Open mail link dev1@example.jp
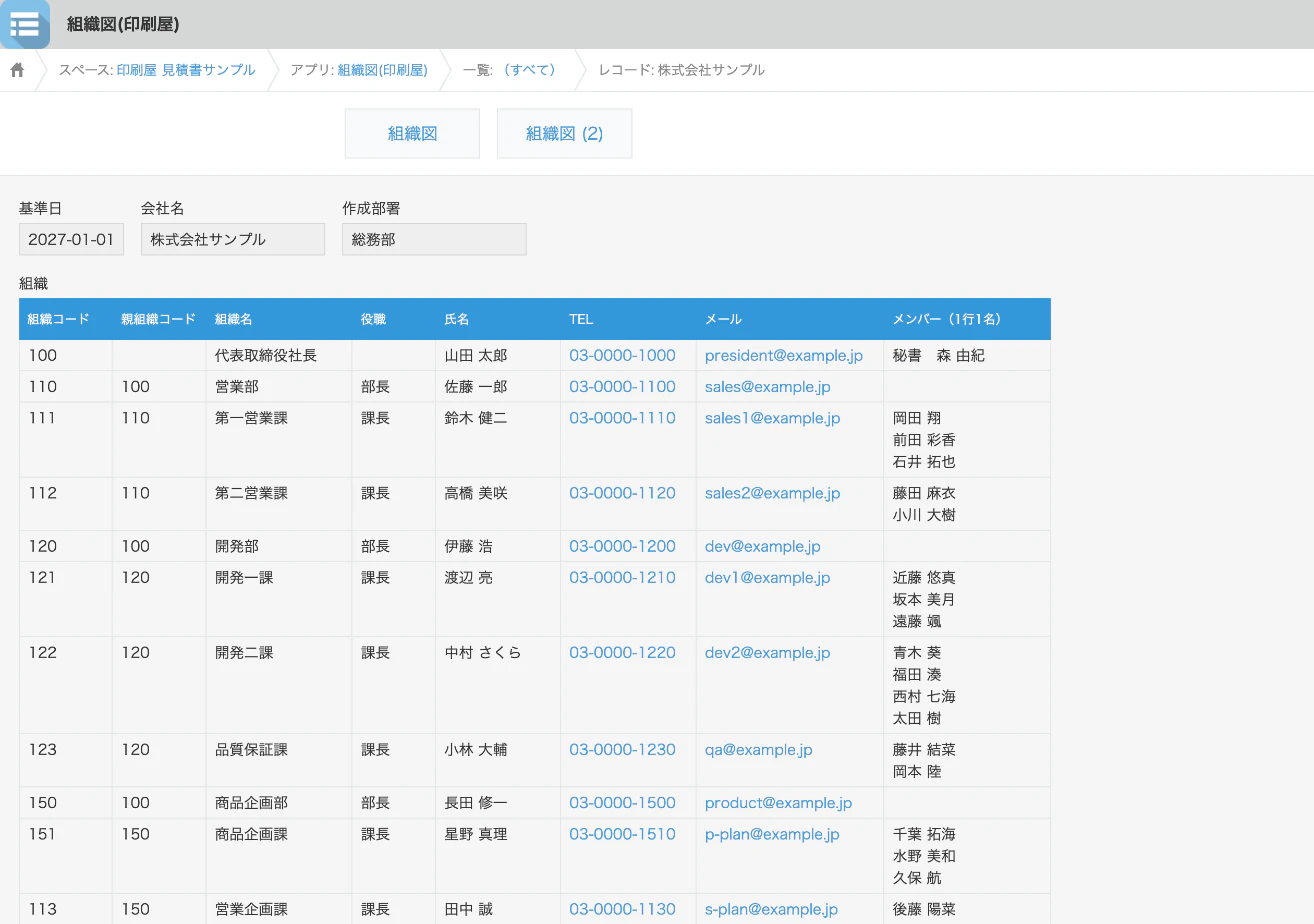 point(767,577)
